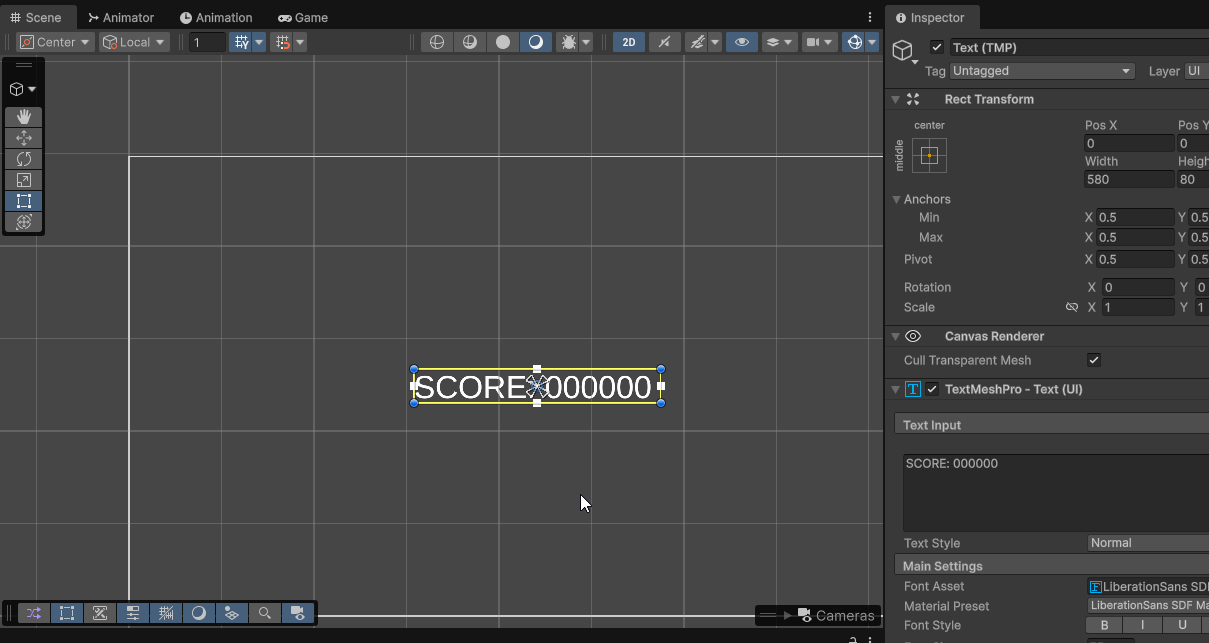Open the Text Style Normal dropdown
Screen dimensions: 1209x643
[1148, 543]
